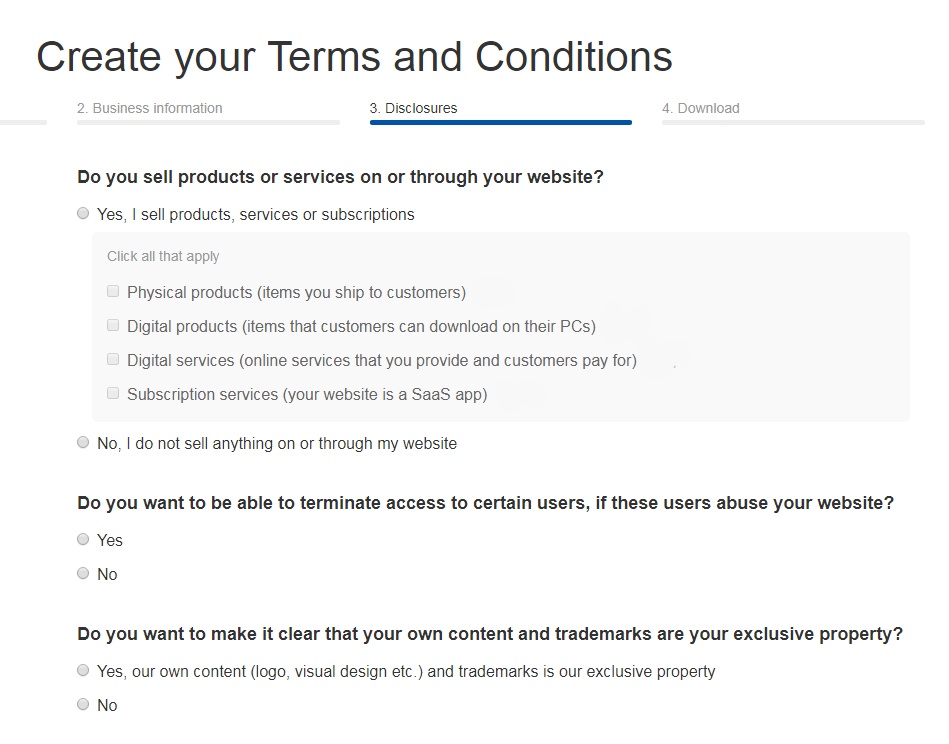
Task: Uncheck the Physical products checkbox
Action: tap(113, 291)
